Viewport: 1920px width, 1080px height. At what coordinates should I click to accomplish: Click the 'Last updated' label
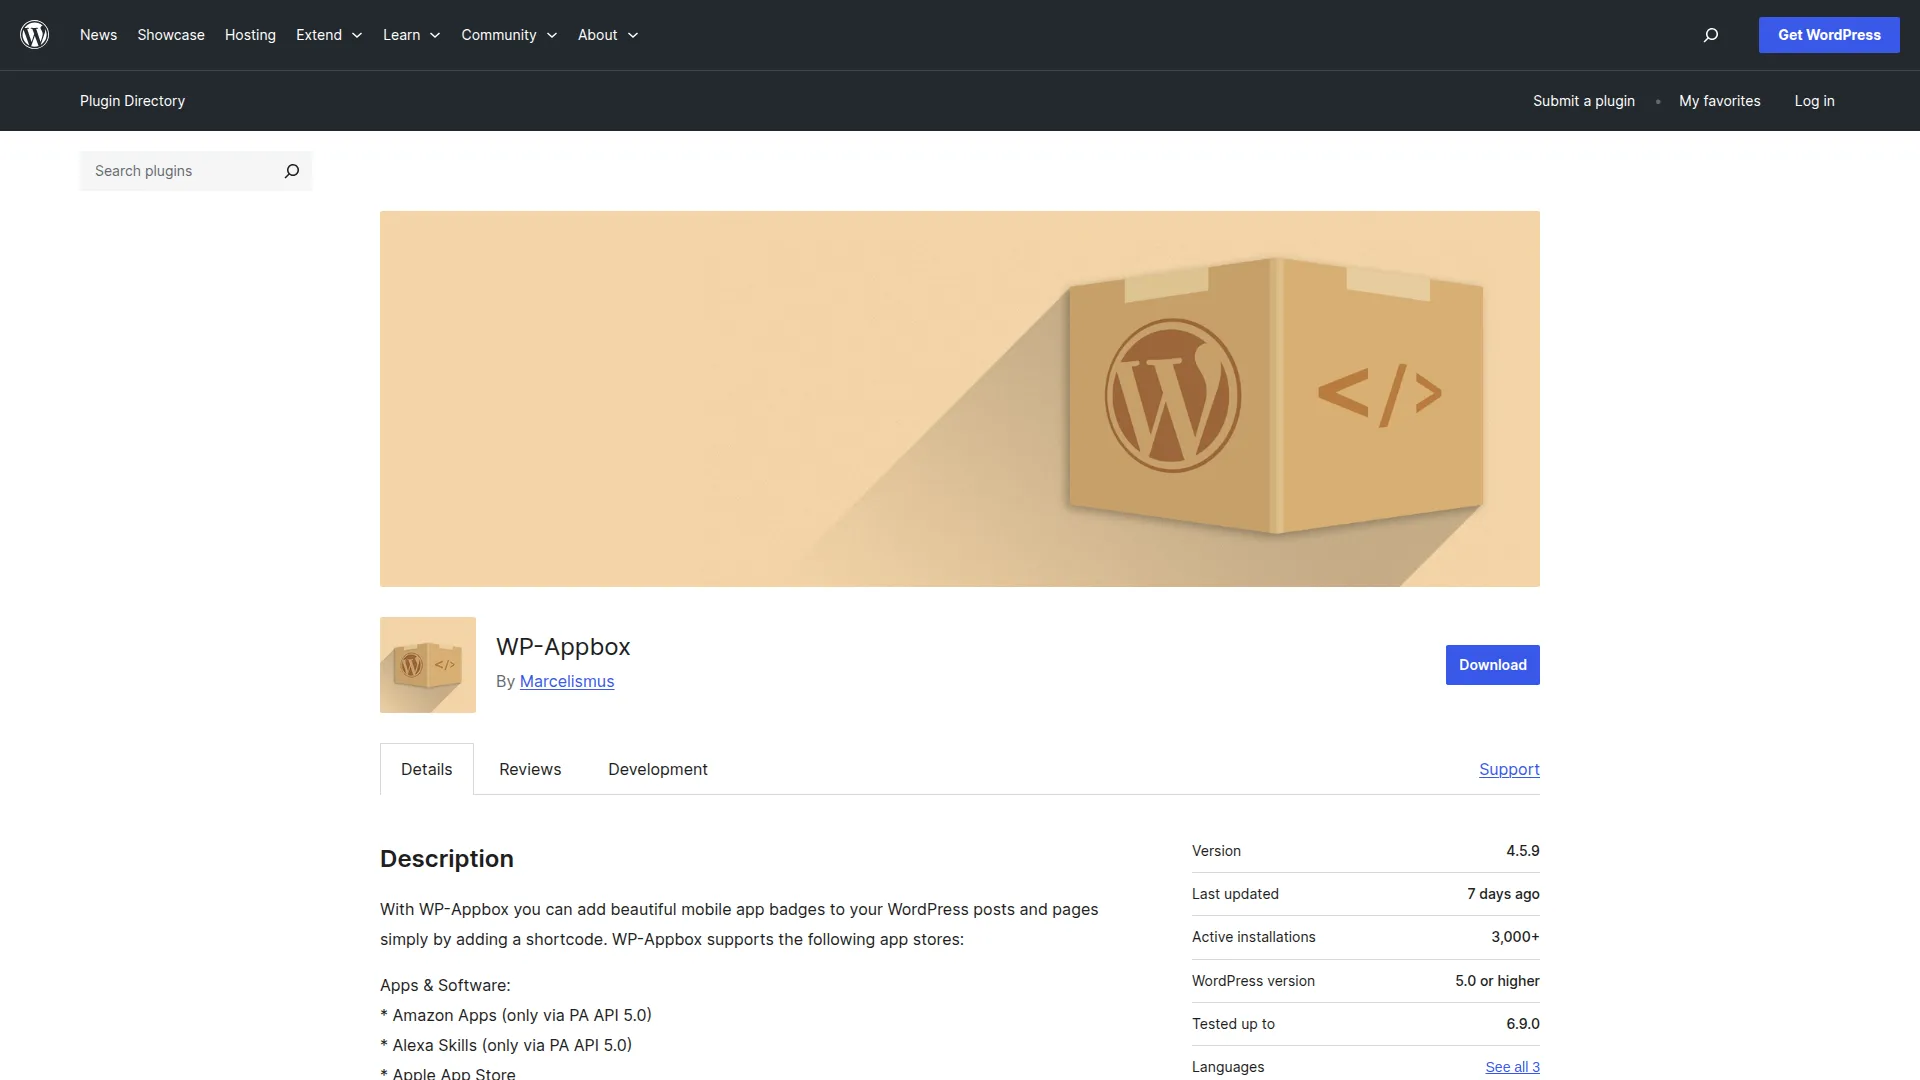(x=1235, y=894)
